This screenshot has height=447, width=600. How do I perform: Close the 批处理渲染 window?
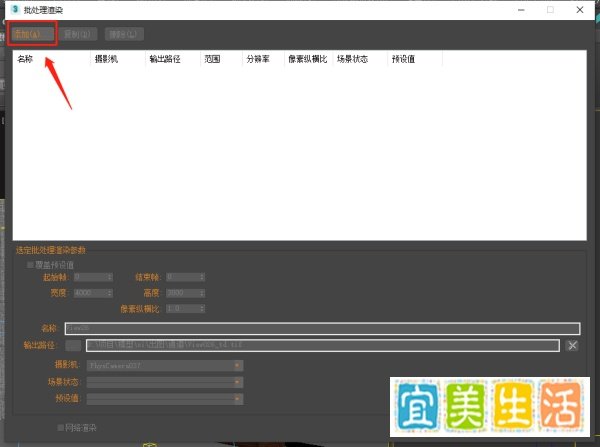tap(580, 10)
